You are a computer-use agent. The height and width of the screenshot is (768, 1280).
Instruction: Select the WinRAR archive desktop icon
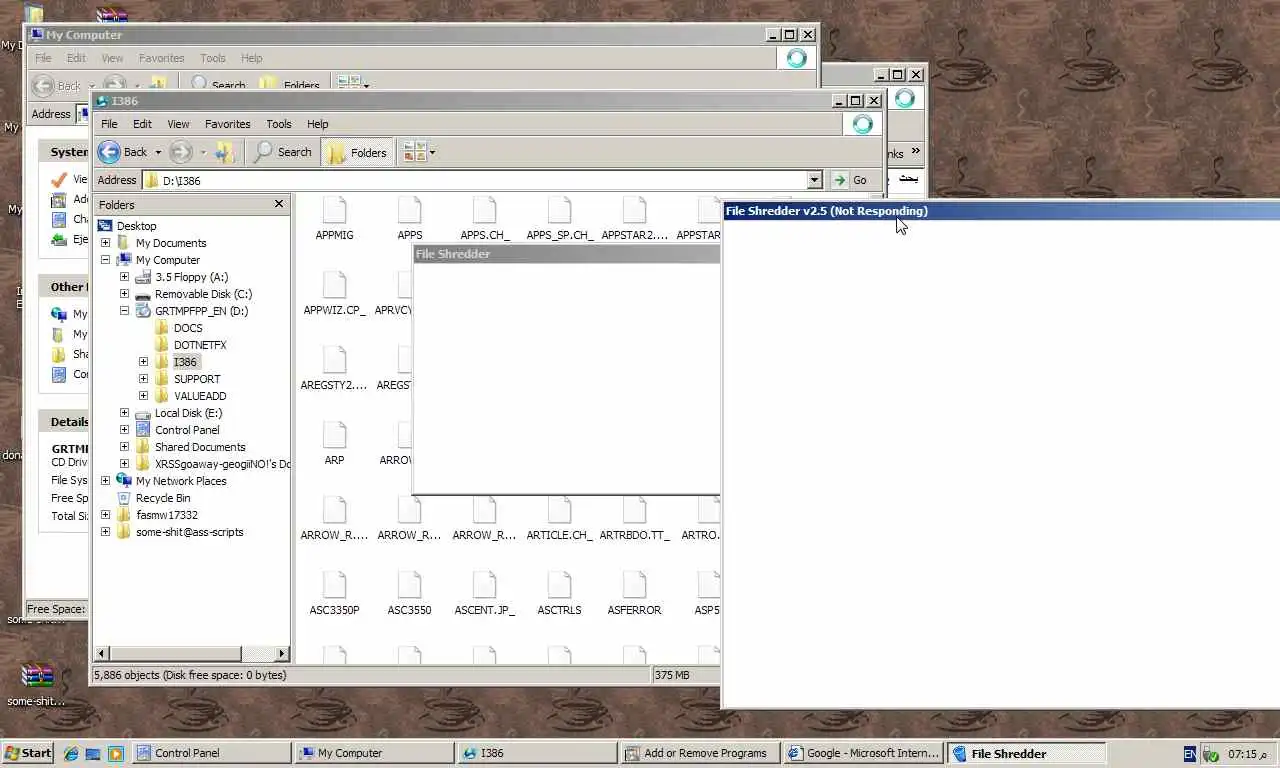tap(37, 677)
